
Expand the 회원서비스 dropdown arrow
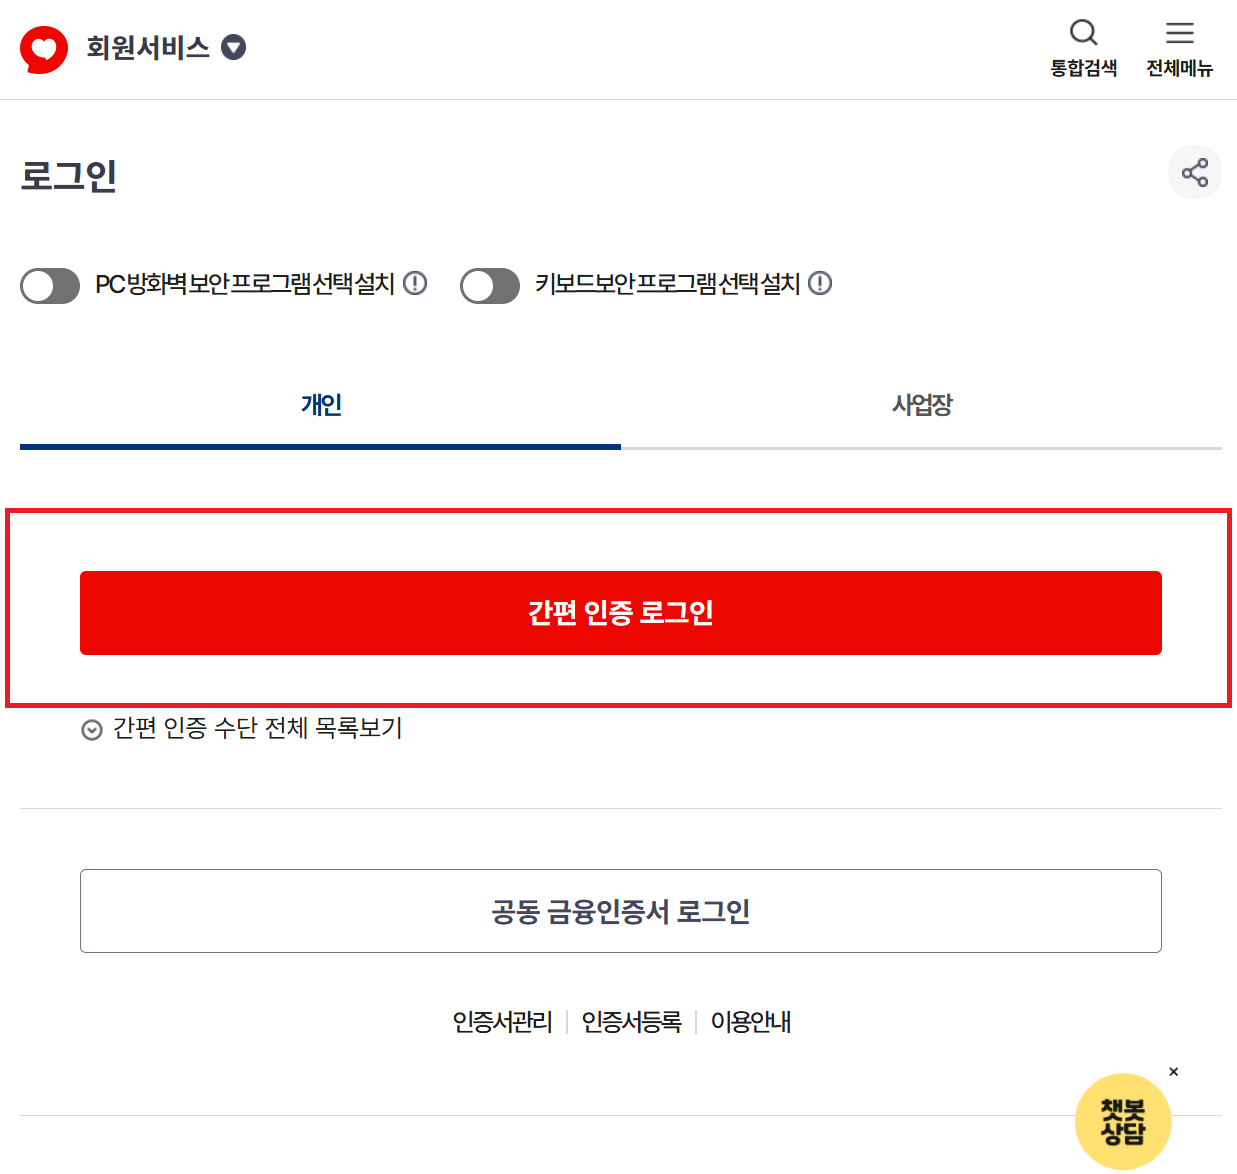[x=232, y=47]
